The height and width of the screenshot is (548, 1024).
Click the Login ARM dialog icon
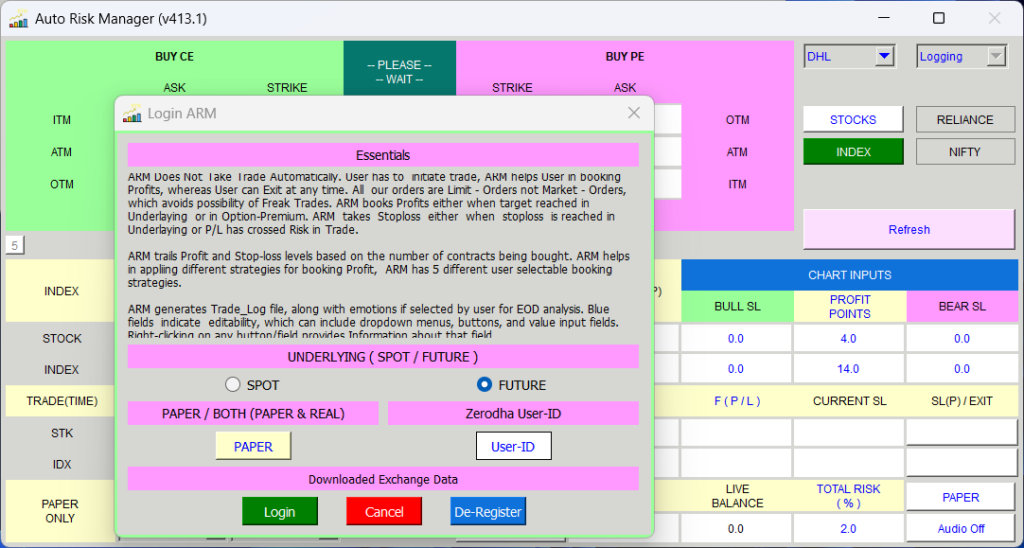(x=133, y=113)
